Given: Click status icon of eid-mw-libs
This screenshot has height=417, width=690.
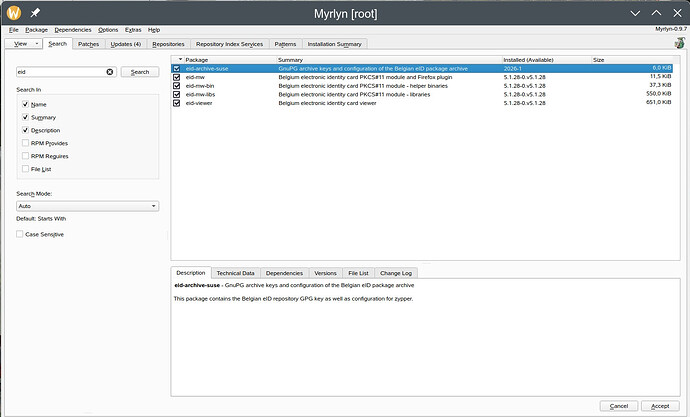Looking at the screenshot, I should [177, 94].
